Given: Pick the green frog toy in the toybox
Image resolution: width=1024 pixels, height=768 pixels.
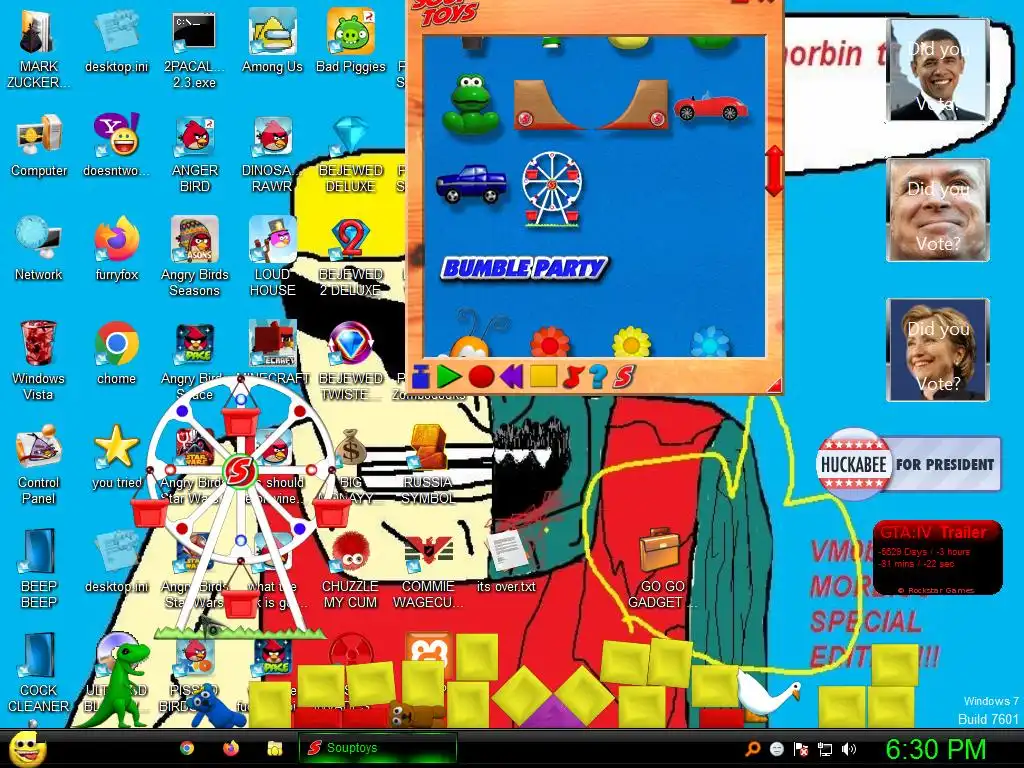Looking at the screenshot, I should pyautogui.click(x=470, y=104).
